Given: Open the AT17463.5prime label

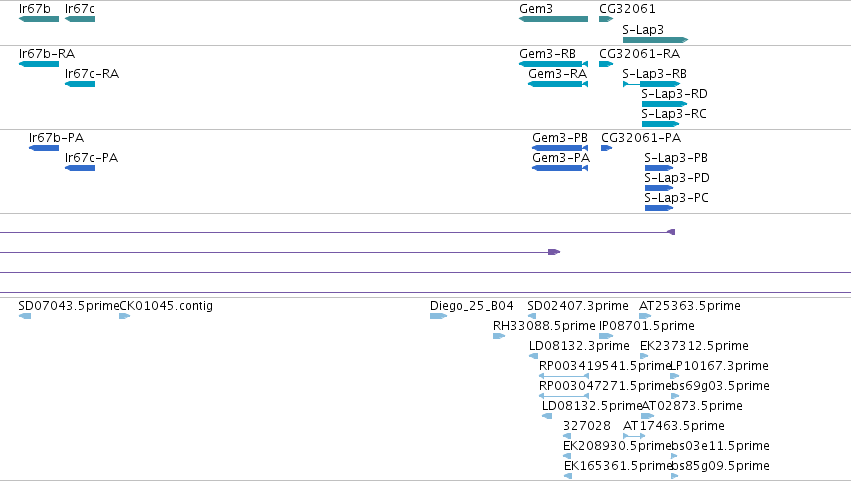Looking at the screenshot, I should click(x=674, y=426).
